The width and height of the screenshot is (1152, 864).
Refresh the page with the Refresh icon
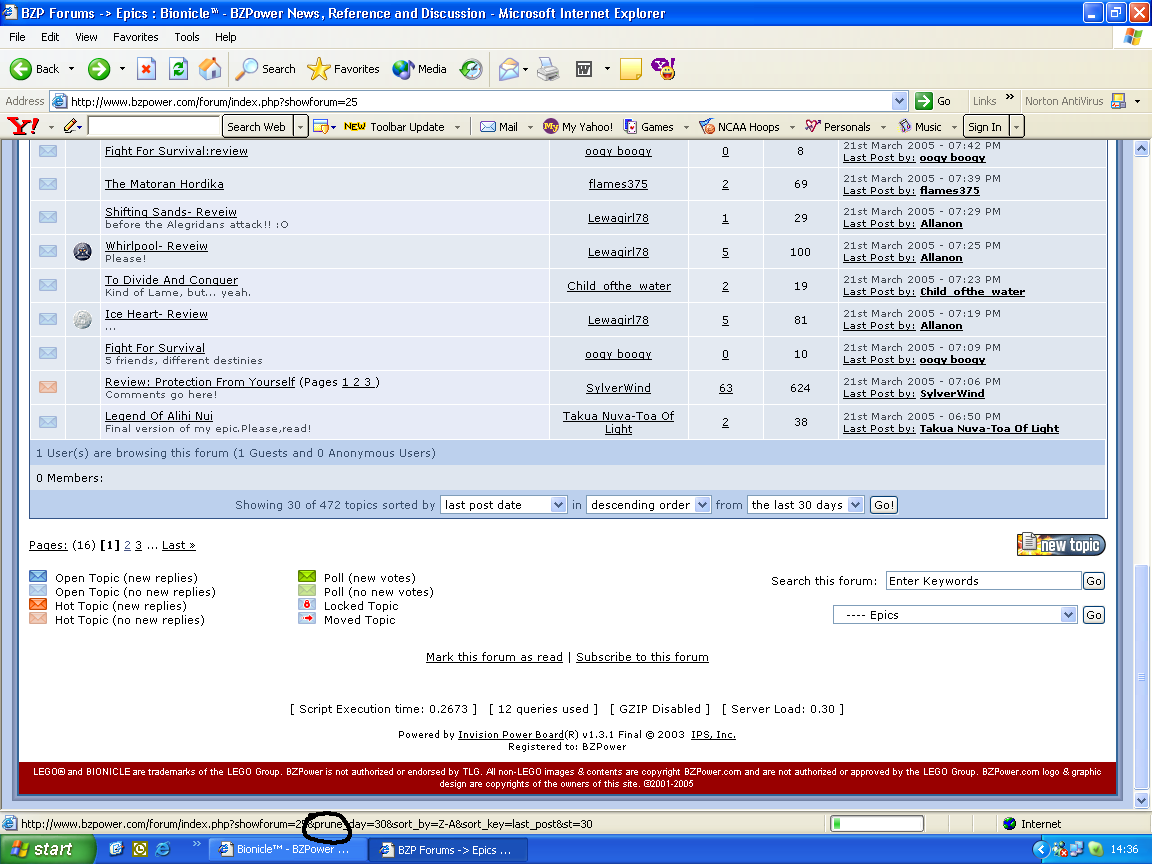point(178,69)
